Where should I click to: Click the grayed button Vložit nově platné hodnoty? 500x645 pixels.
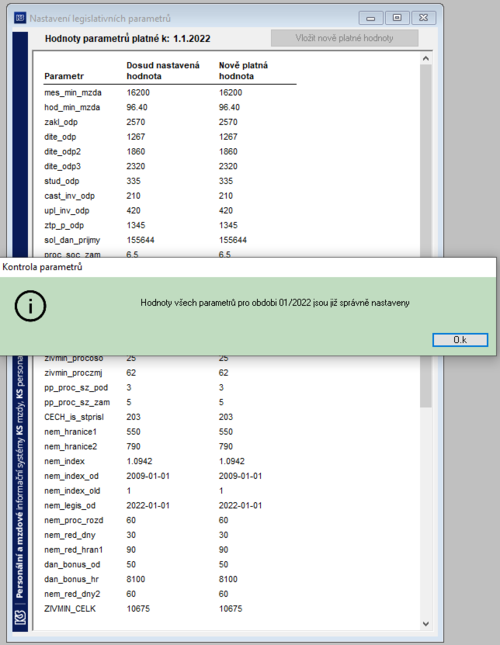click(345, 38)
